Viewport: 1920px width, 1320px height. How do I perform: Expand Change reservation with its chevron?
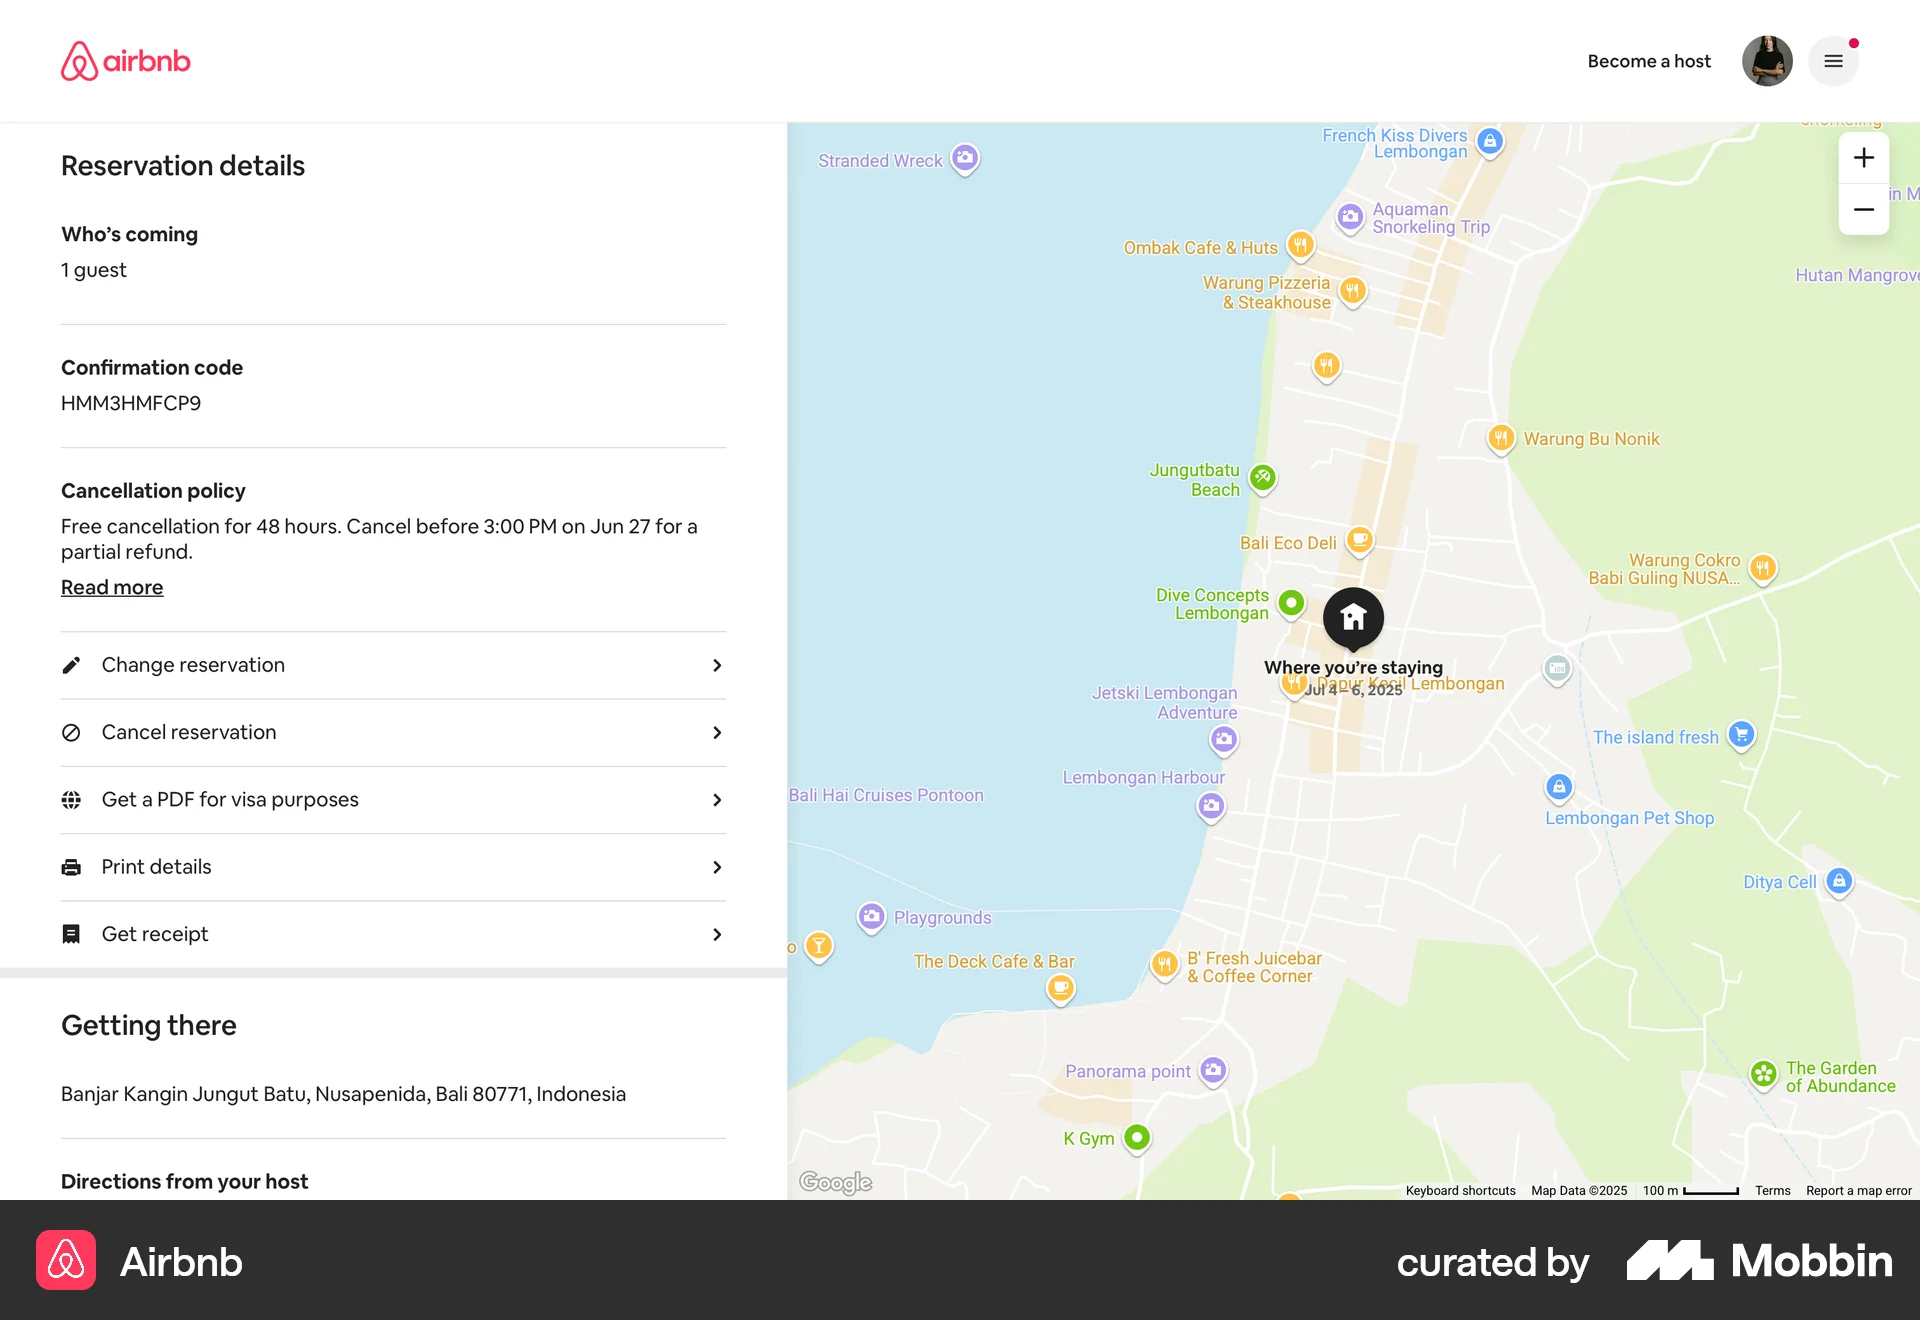[717, 665]
